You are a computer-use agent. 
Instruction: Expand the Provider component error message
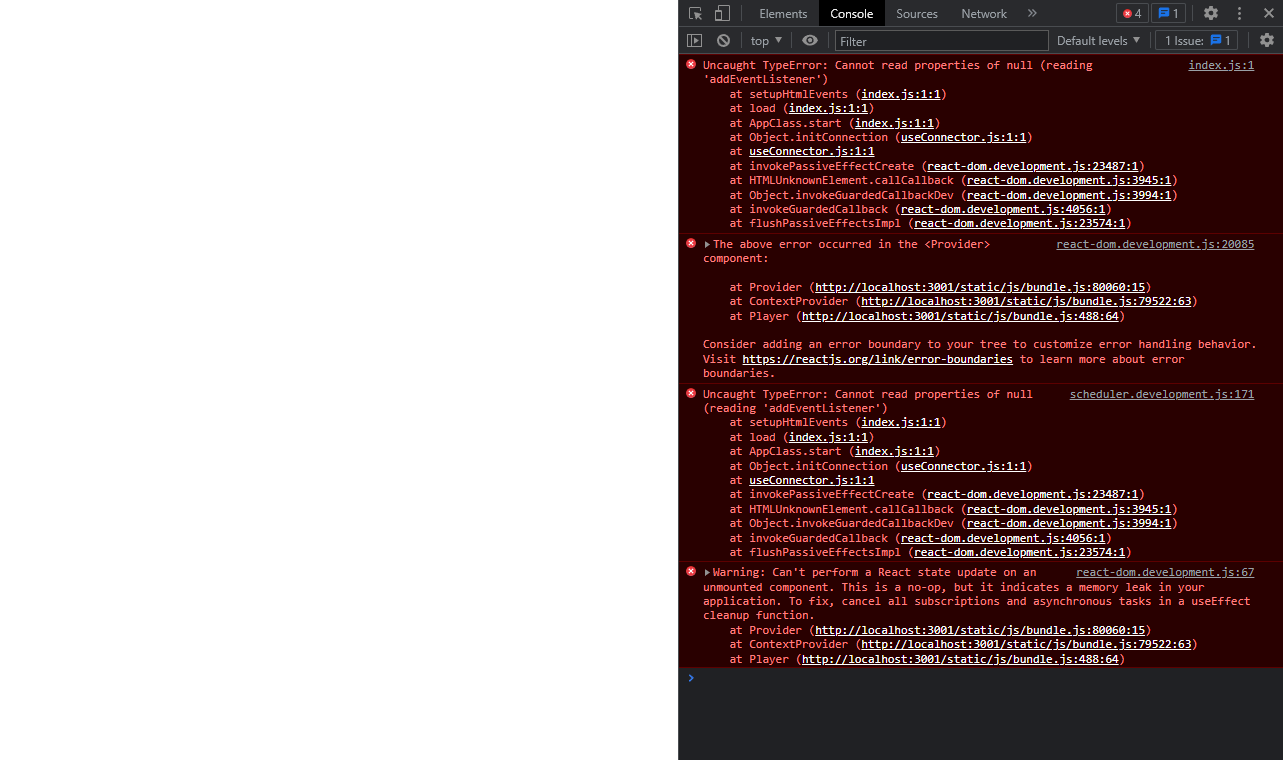706,243
